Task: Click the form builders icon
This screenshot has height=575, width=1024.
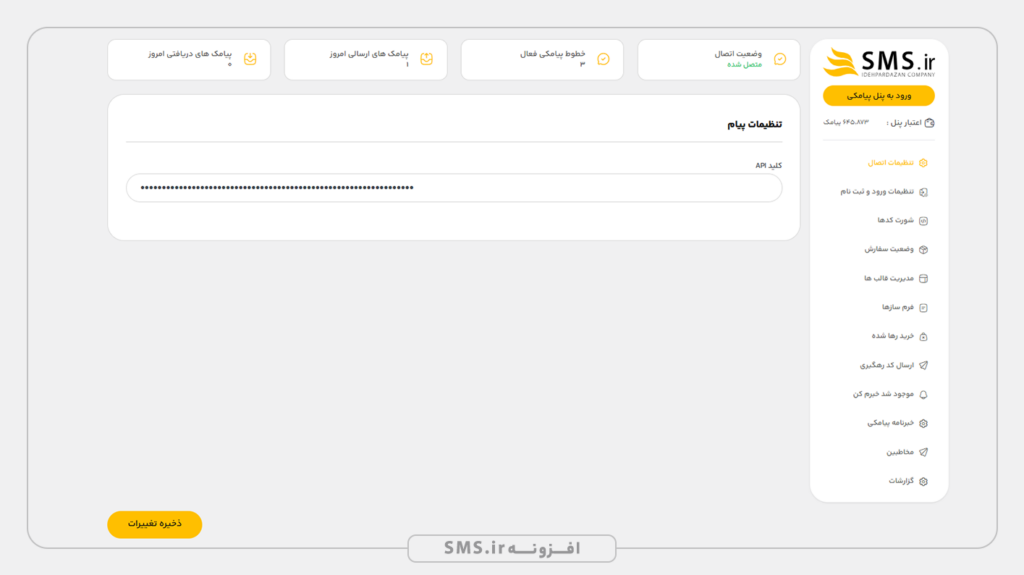Action: tap(923, 308)
